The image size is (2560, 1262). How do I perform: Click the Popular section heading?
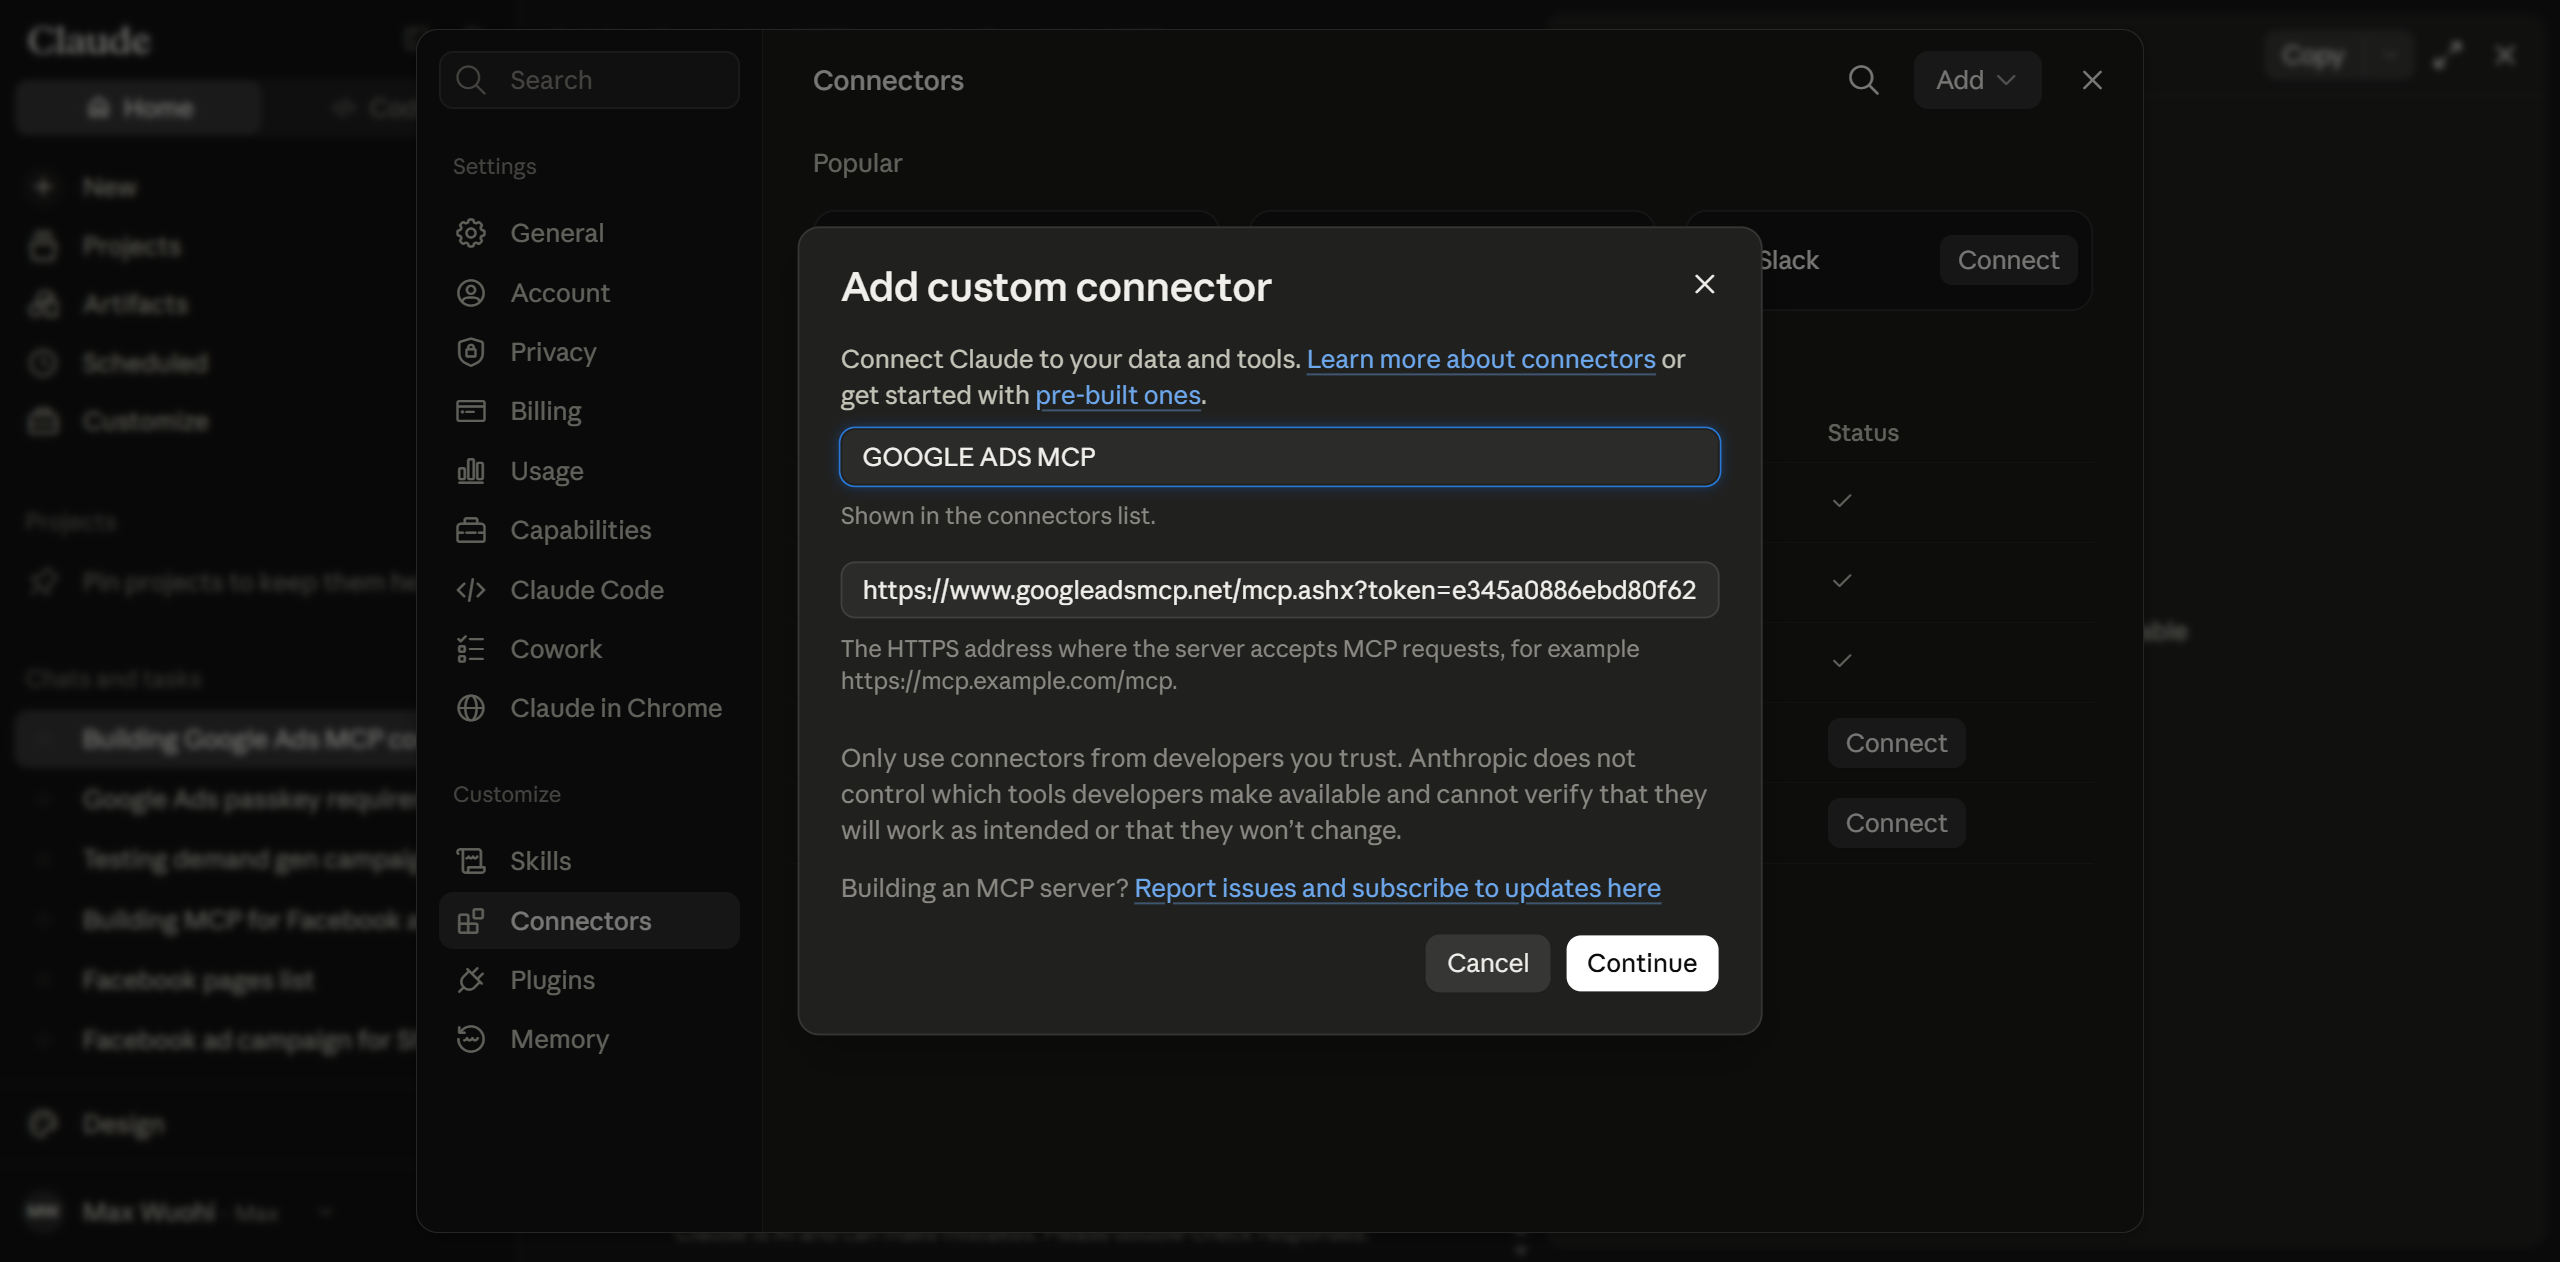coord(857,163)
